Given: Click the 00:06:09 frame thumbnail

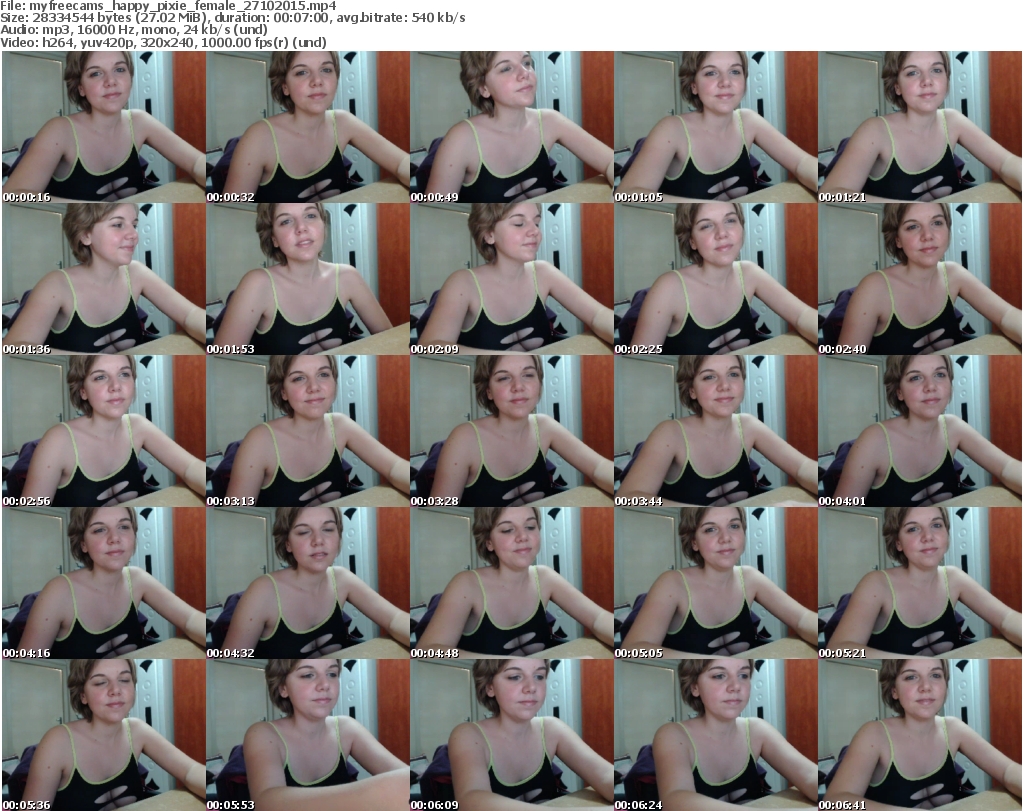Looking at the screenshot, I should pos(512,735).
